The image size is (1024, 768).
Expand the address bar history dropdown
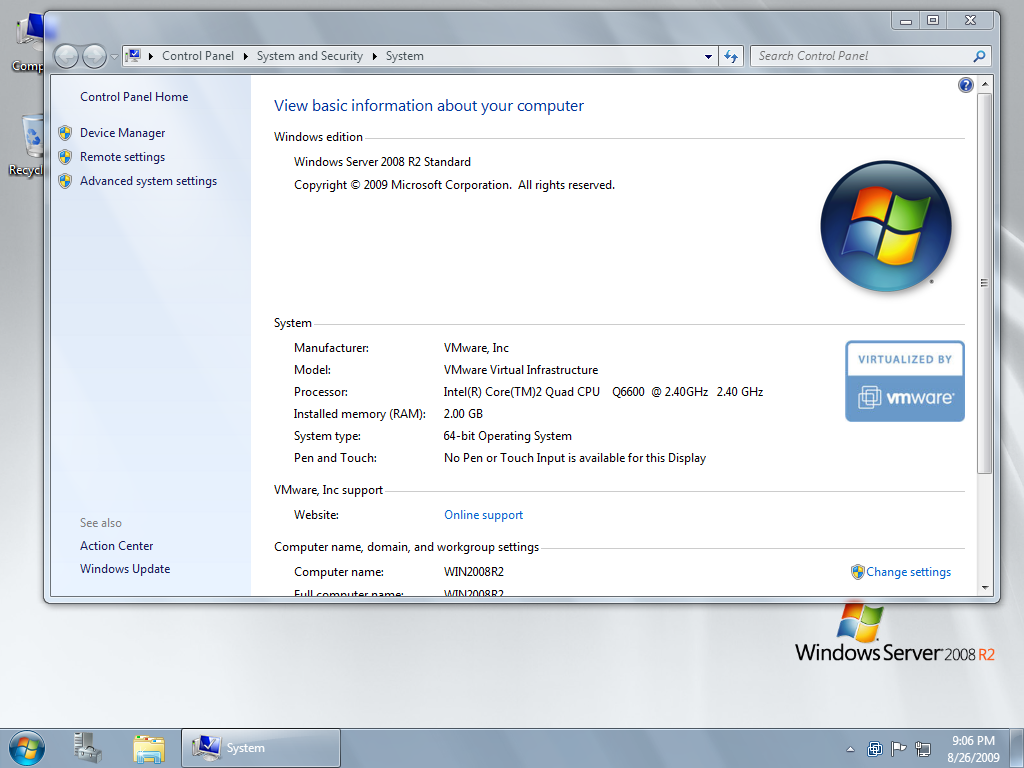click(x=708, y=56)
